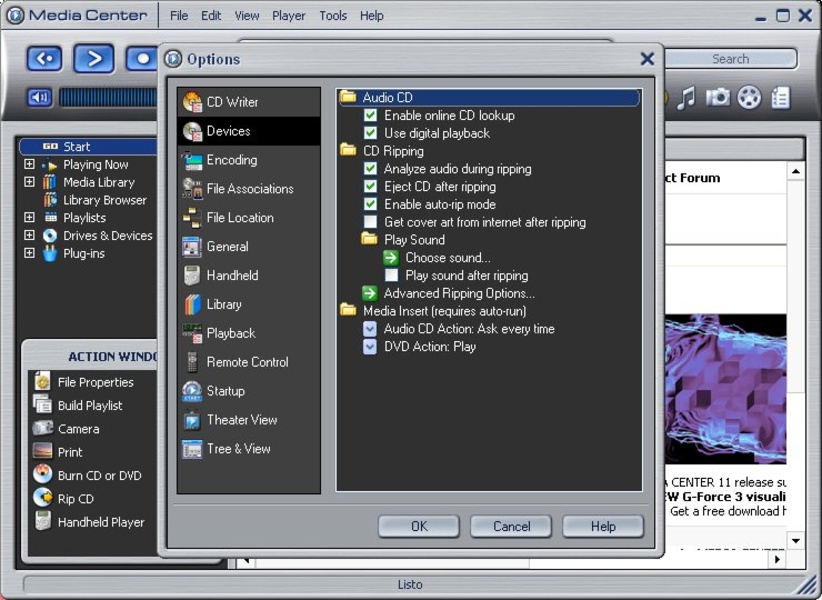Screen dimensions: 822x600
Task: Click the OK button
Action: coord(419,526)
